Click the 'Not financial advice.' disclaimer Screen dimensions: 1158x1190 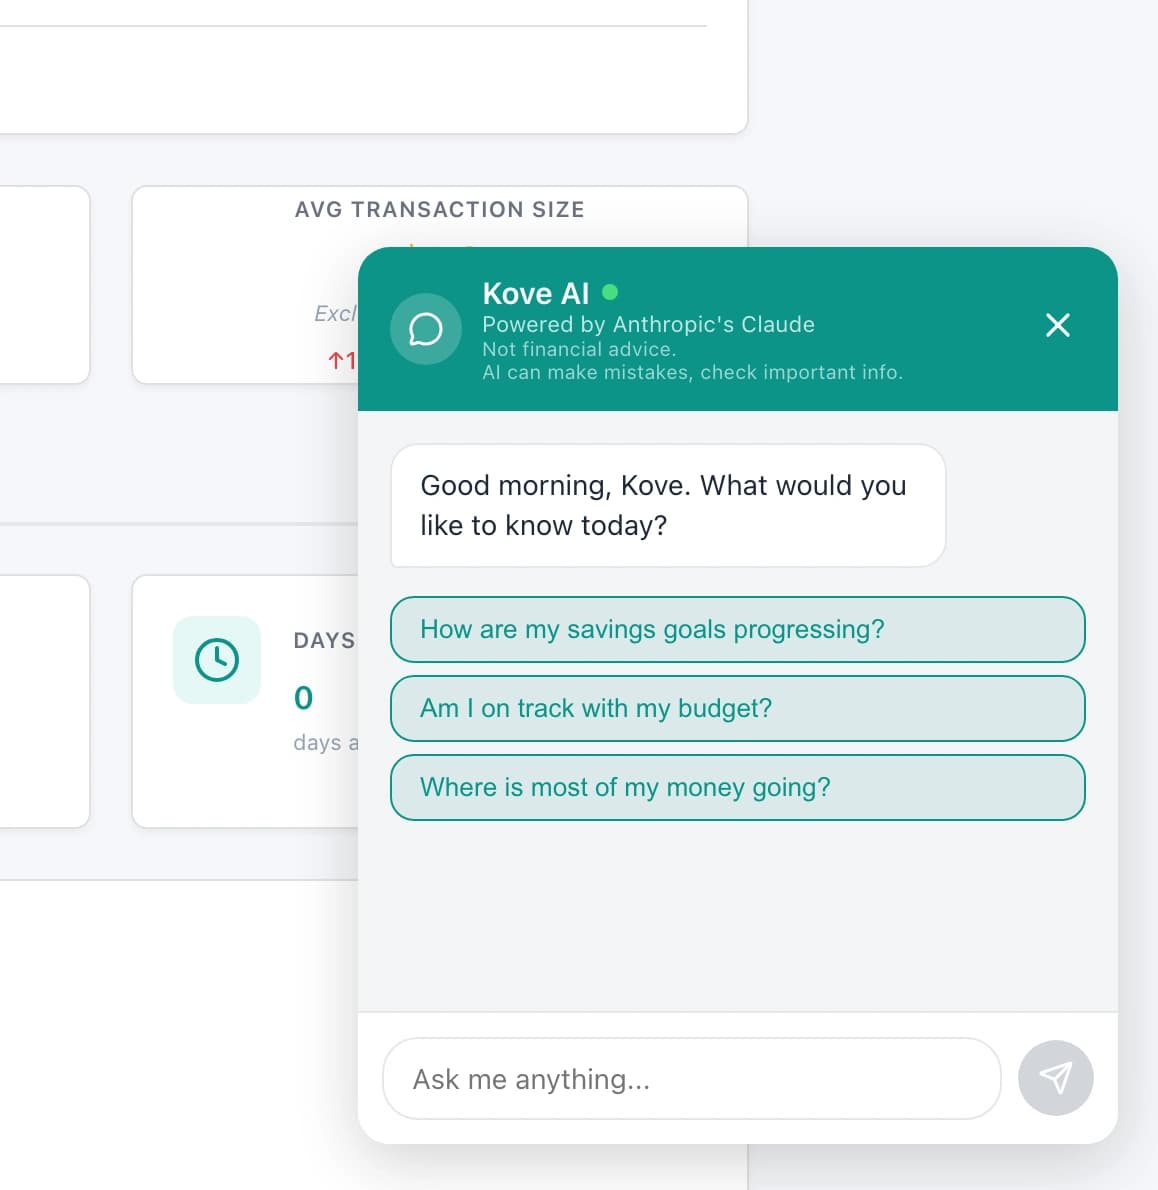pyautogui.click(x=579, y=349)
